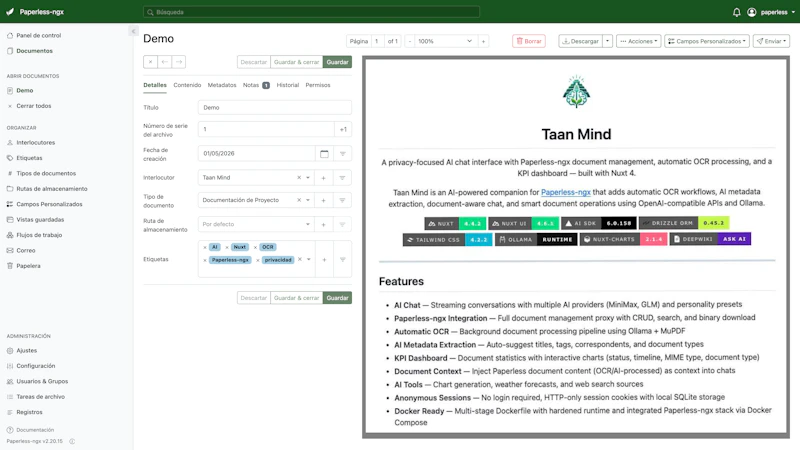800x450 pixels.
Task: Click the version info icon
Action: pyautogui.click(x=72, y=441)
